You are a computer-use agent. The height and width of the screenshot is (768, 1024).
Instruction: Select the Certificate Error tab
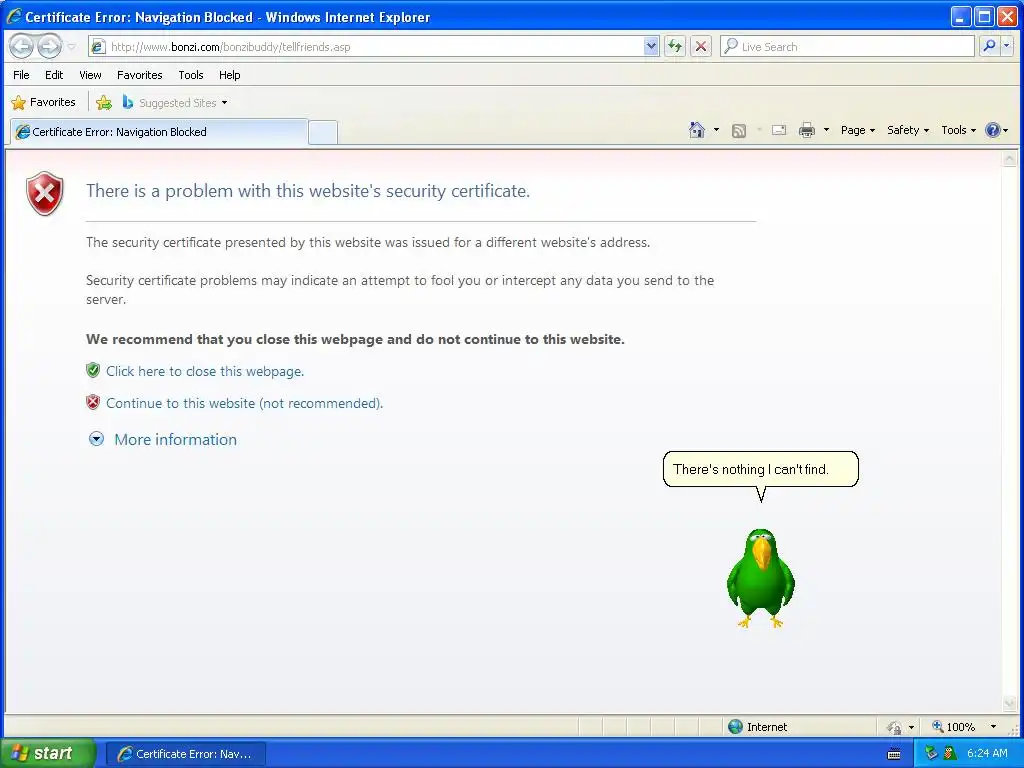159,132
